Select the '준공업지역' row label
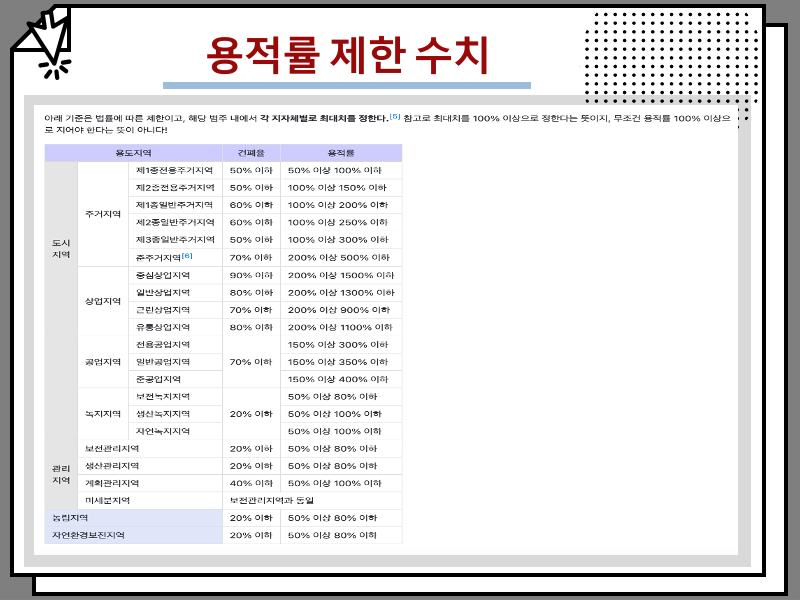800x600 pixels. click(158, 379)
